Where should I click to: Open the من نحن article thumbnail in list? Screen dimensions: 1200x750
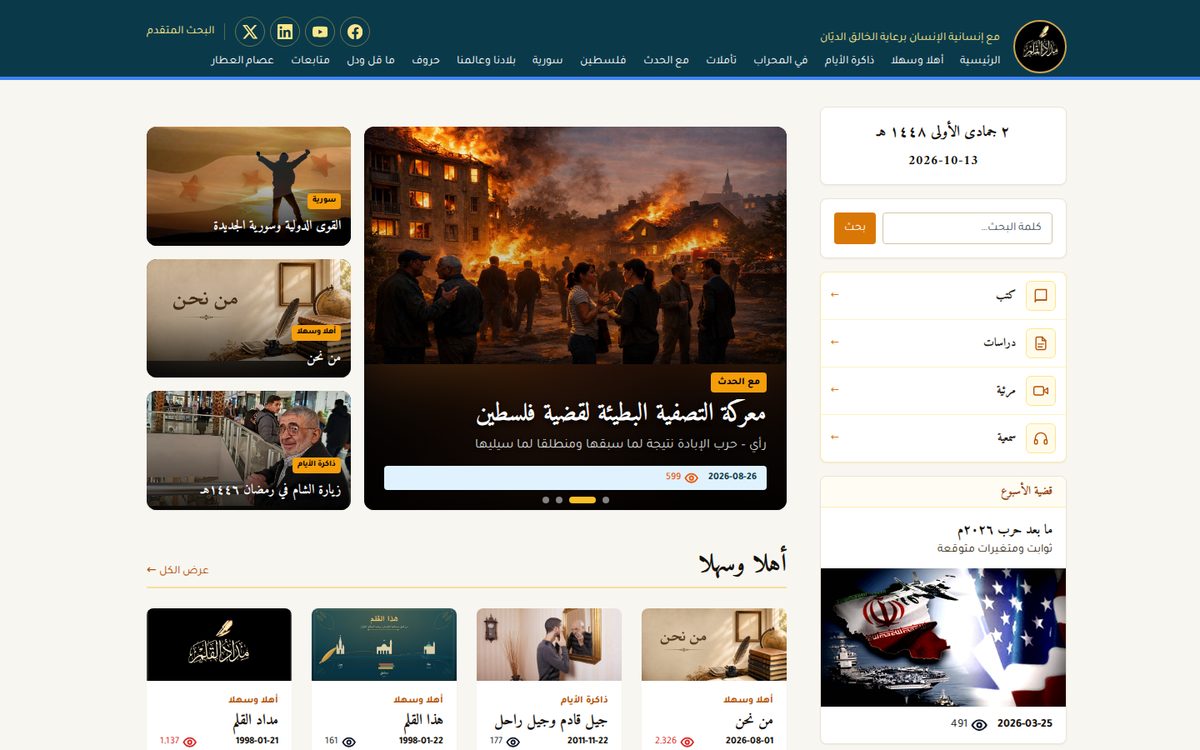tap(714, 645)
